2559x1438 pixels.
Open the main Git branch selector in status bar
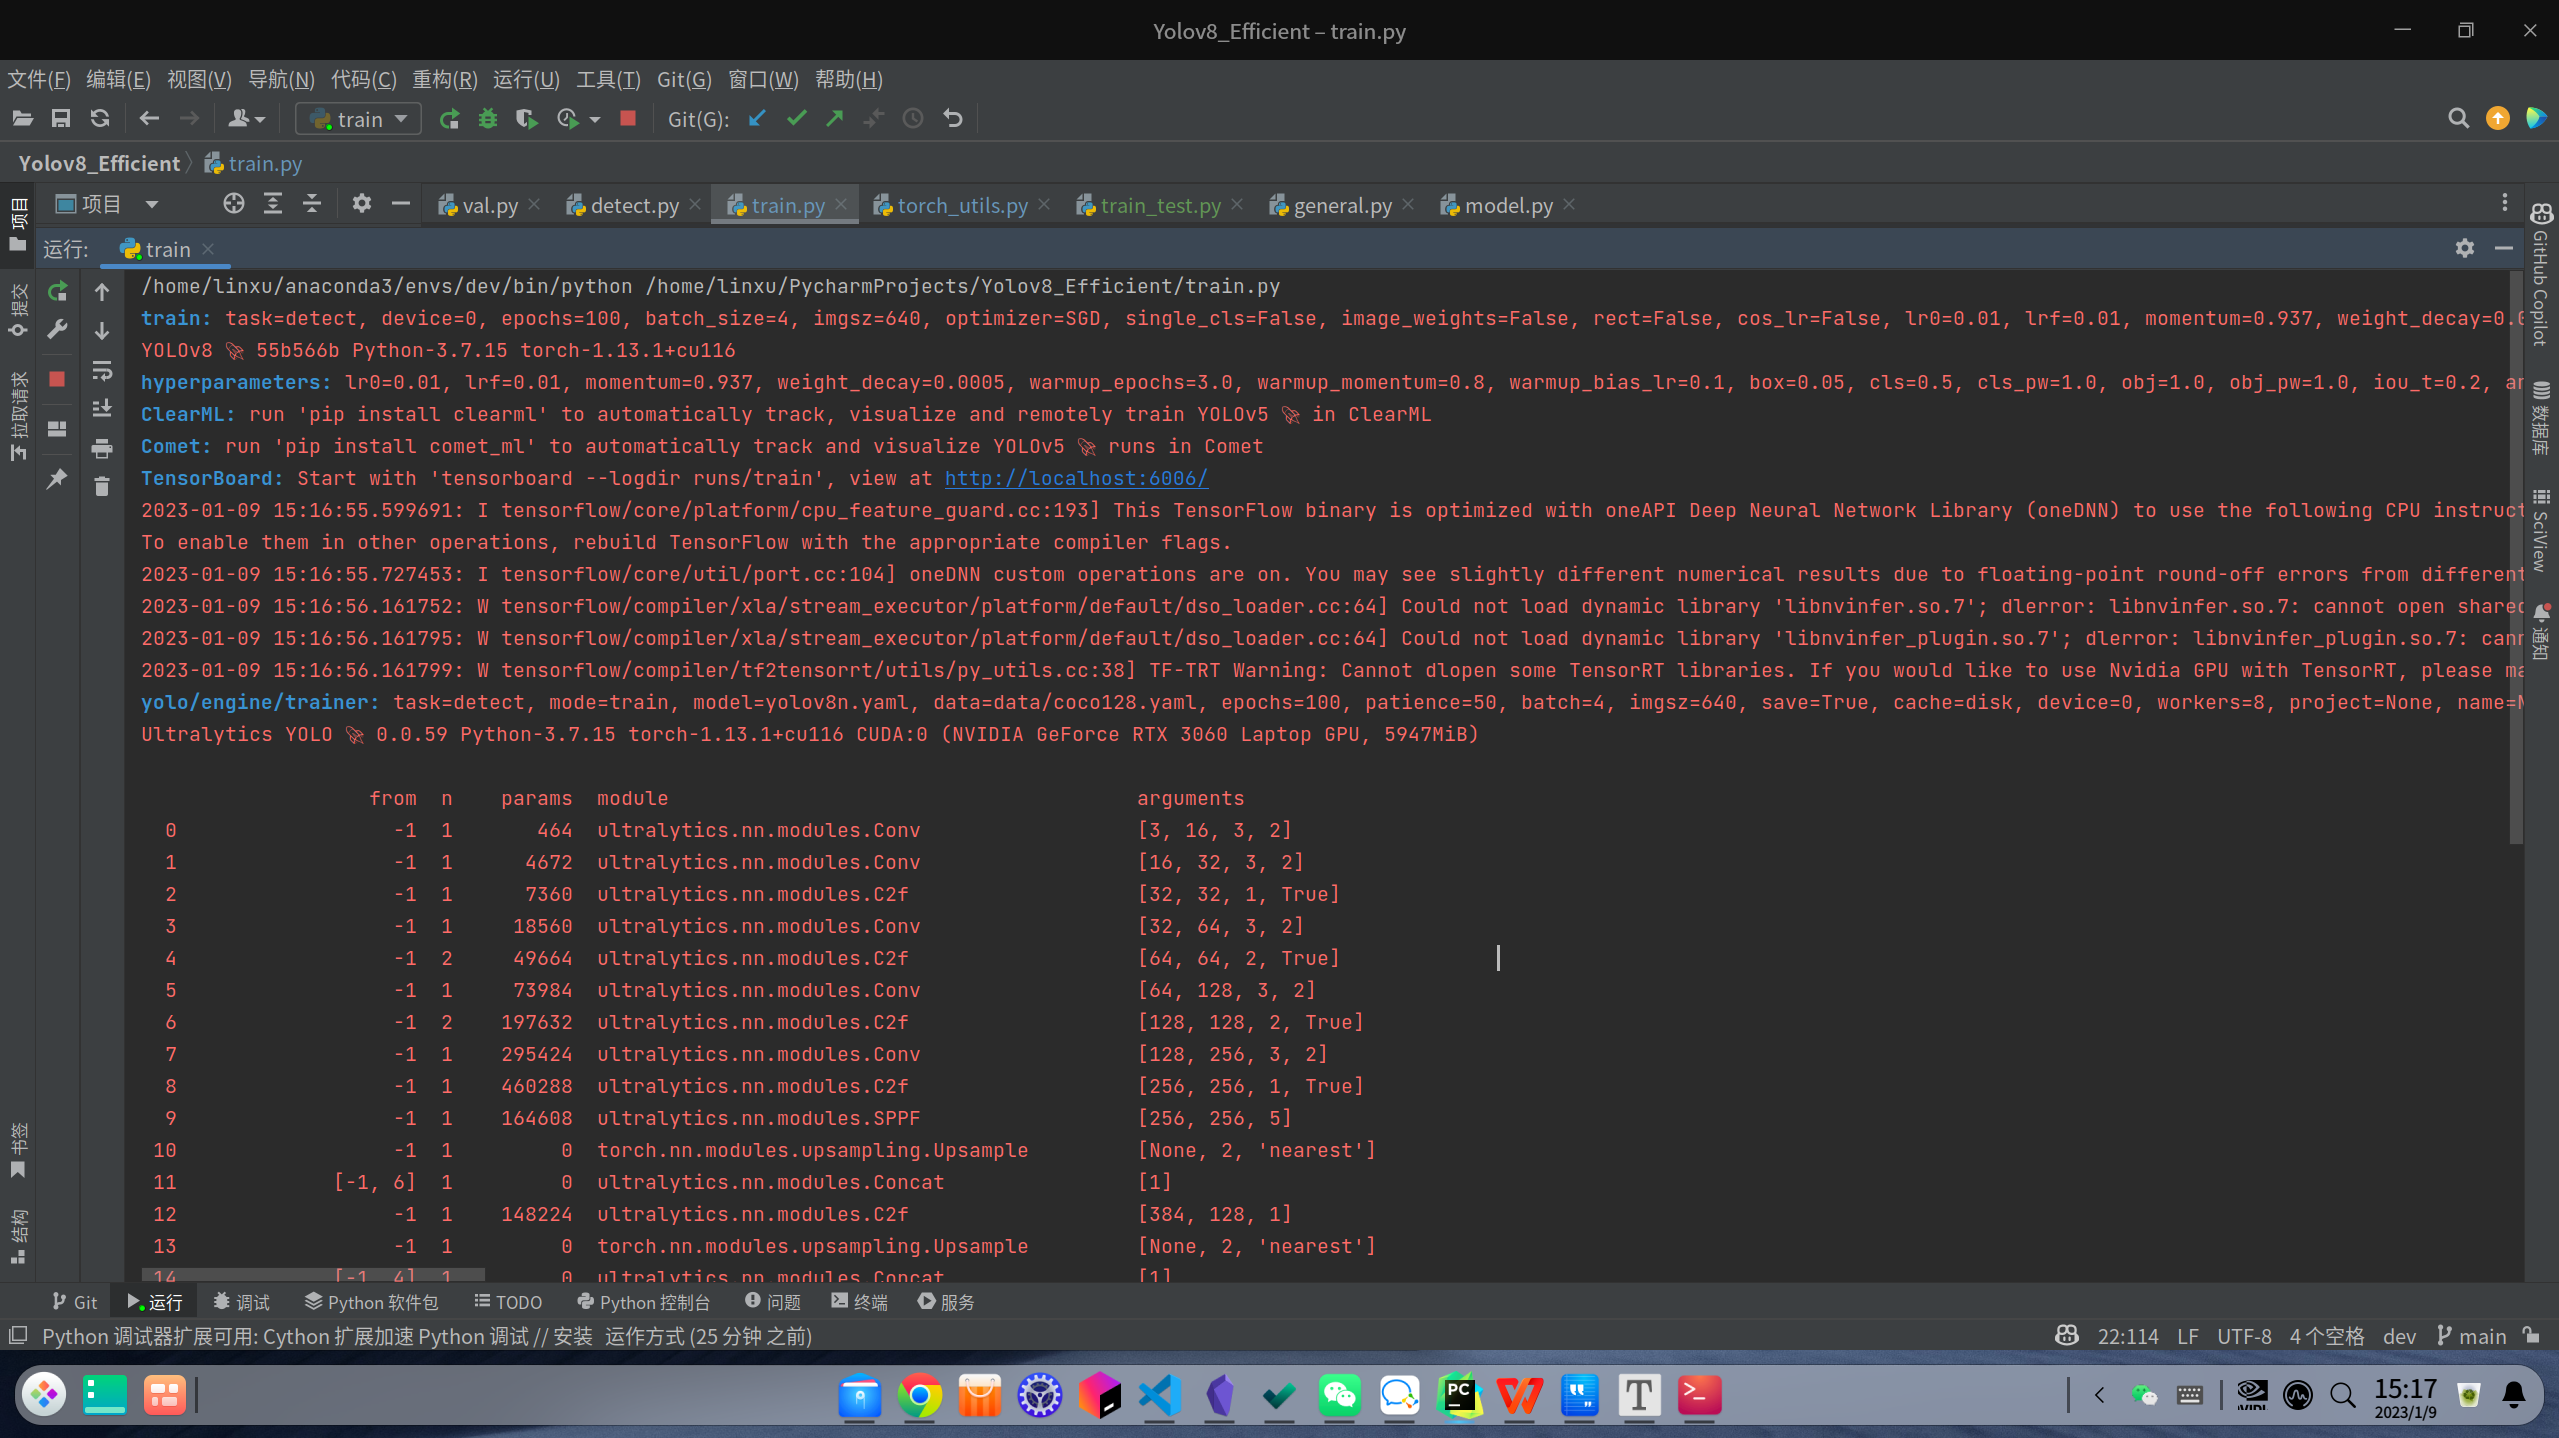point(2471,1336)
